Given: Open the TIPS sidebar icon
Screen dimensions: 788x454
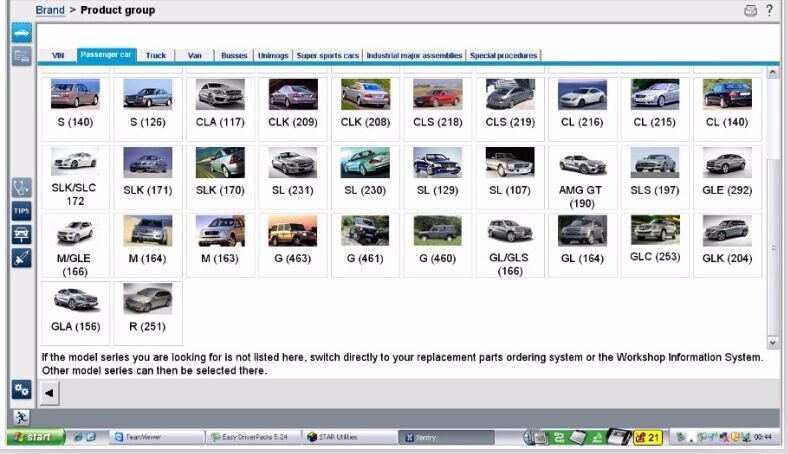Looking at the screenshot, I should pyautogui.click(x=21, y=211).
